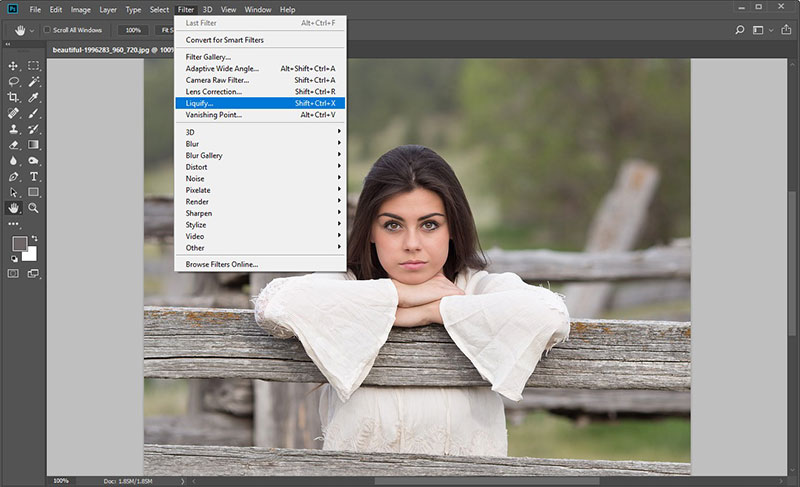
Task: Click the status bar zoom percentage field
Action: [61, 481]
